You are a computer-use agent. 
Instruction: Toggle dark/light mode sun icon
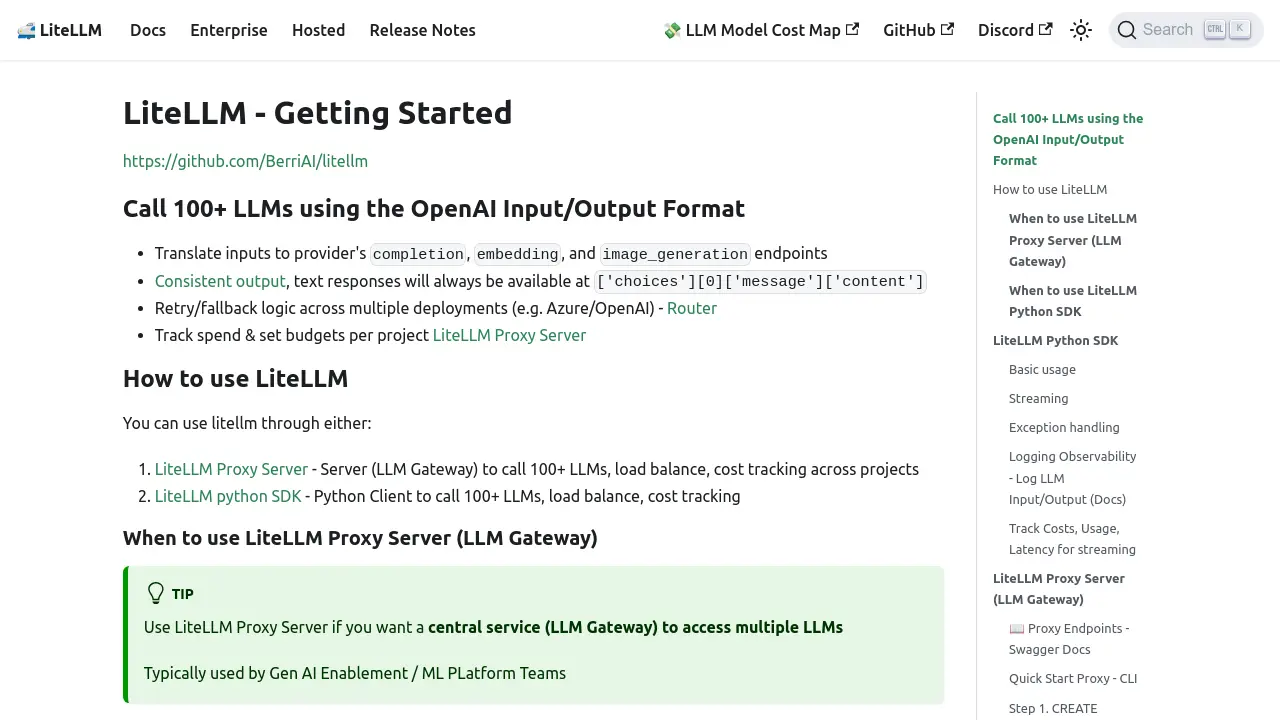pyautogui.click(x=1081, y=30)
